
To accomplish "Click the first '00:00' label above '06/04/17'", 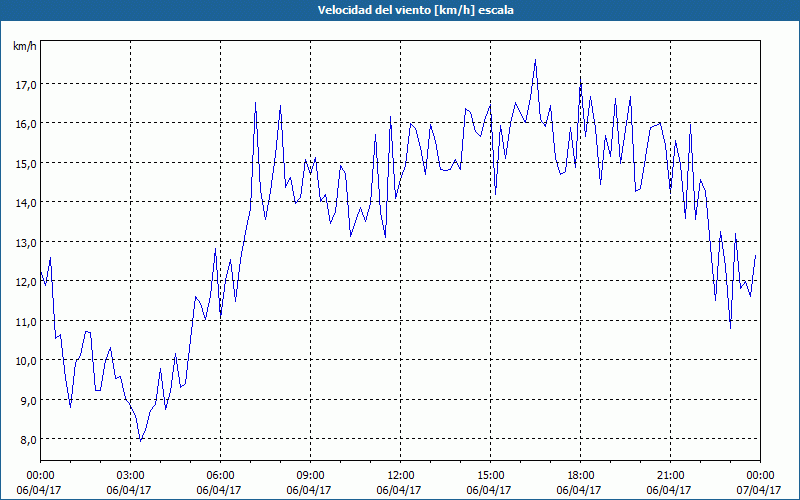I will [x=40, y=475].
